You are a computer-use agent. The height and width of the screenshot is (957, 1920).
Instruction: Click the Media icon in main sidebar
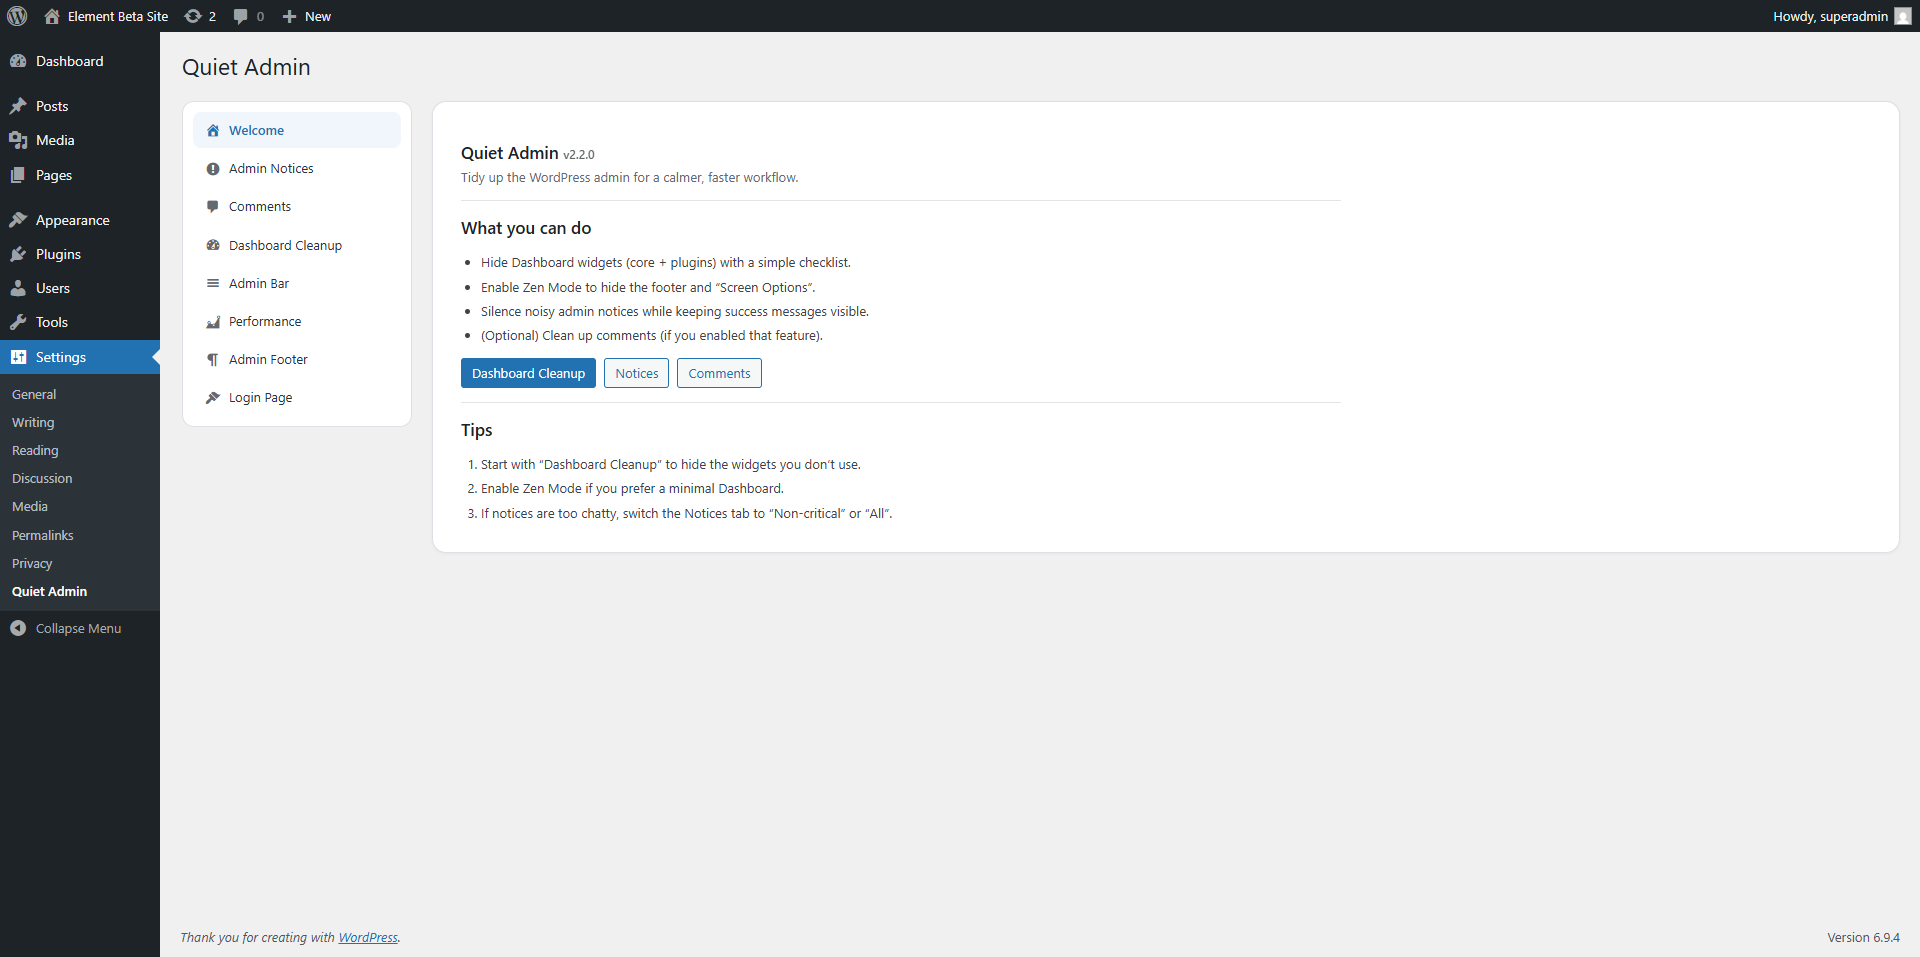pyautogui.click(x=18, y=140)
